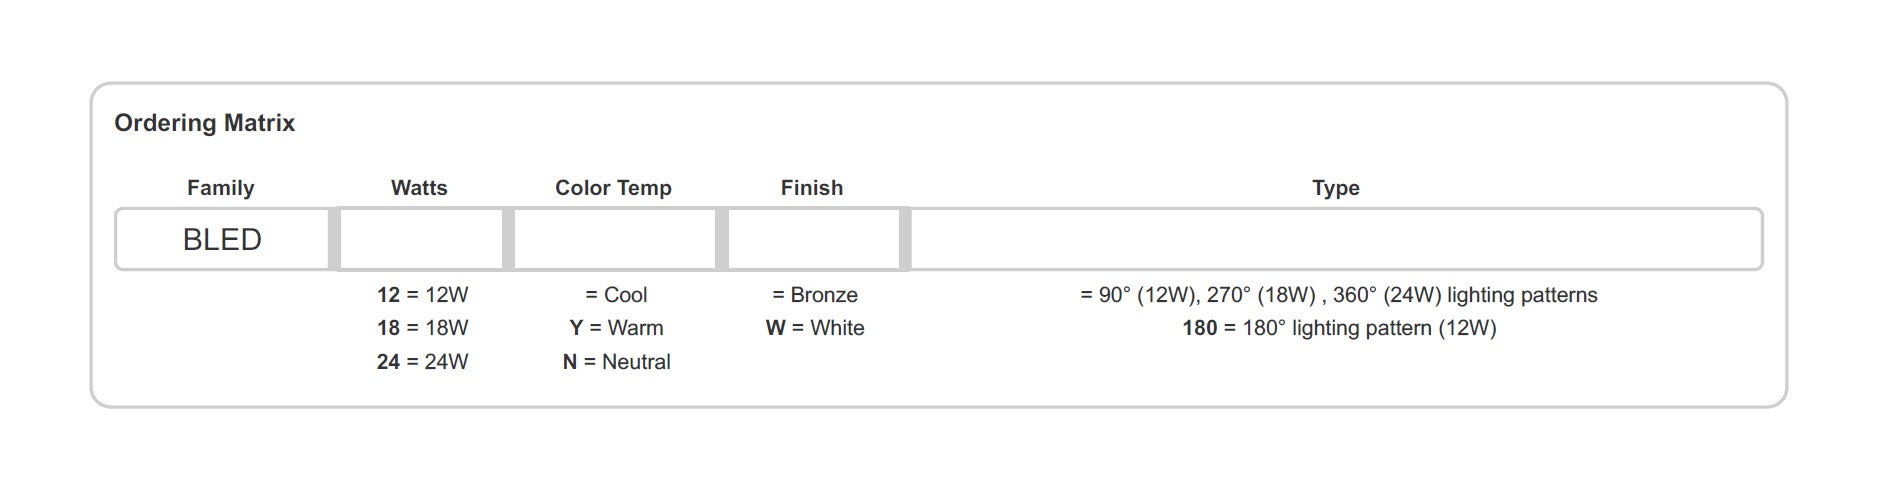Viewport: 1882px width, 490px height.
Task: Click the empty Finish code box
Action: pos(813,240)
